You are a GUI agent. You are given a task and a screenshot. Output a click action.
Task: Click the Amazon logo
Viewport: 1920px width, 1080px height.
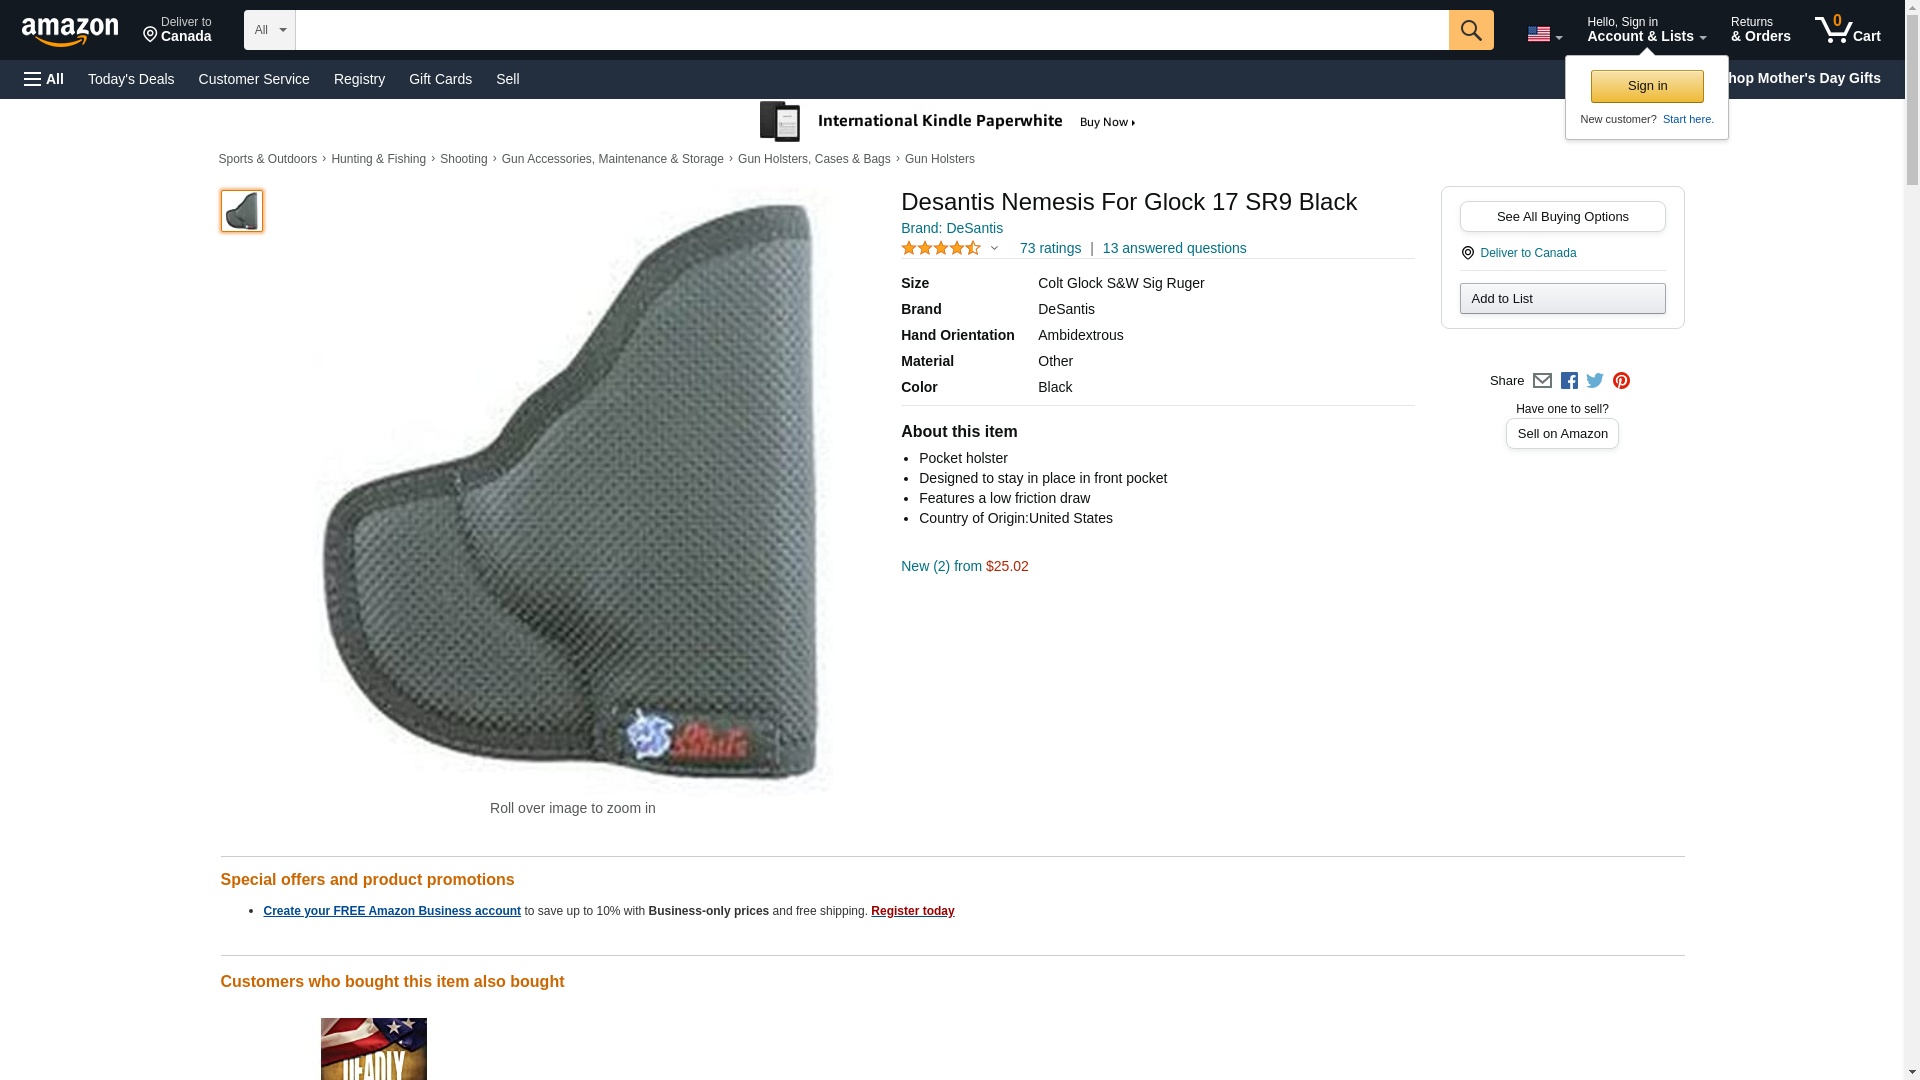coord(70,31)
